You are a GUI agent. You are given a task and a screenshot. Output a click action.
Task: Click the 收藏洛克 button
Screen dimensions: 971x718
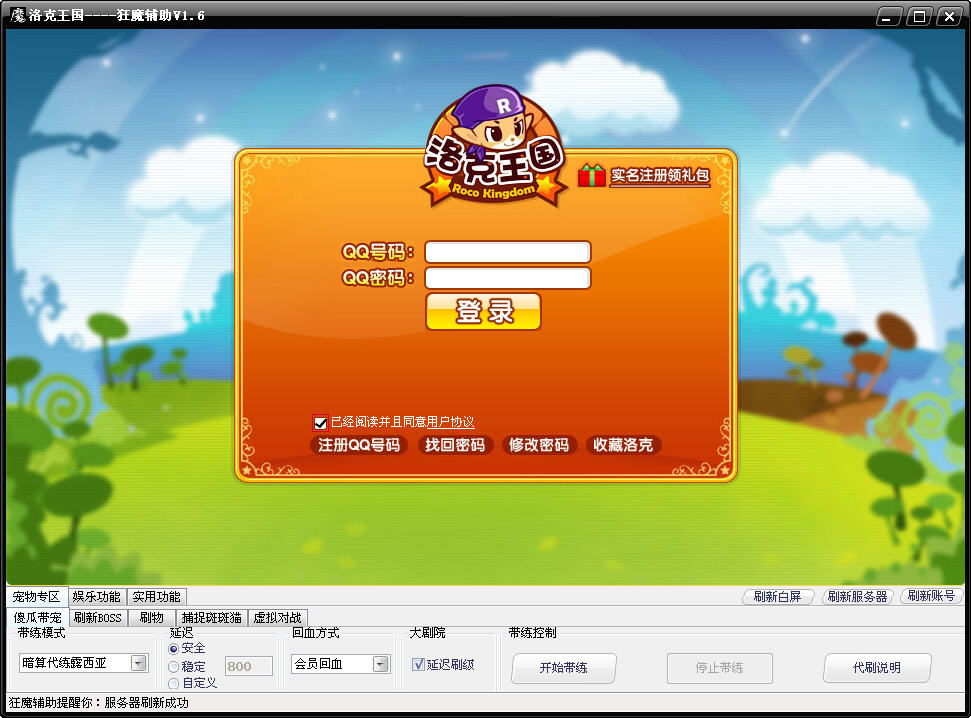[x=623, y=445]
